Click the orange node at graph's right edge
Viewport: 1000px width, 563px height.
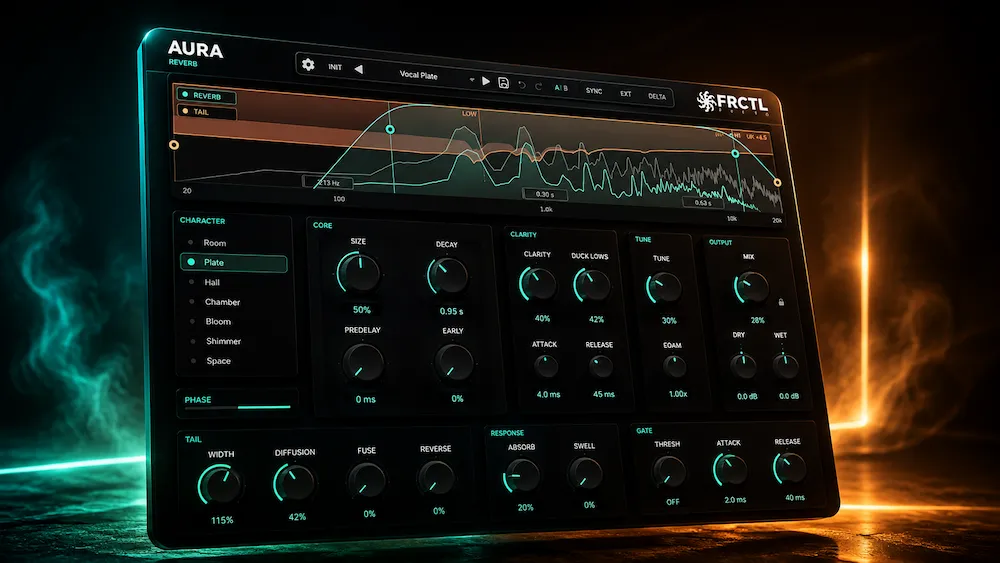777,182
